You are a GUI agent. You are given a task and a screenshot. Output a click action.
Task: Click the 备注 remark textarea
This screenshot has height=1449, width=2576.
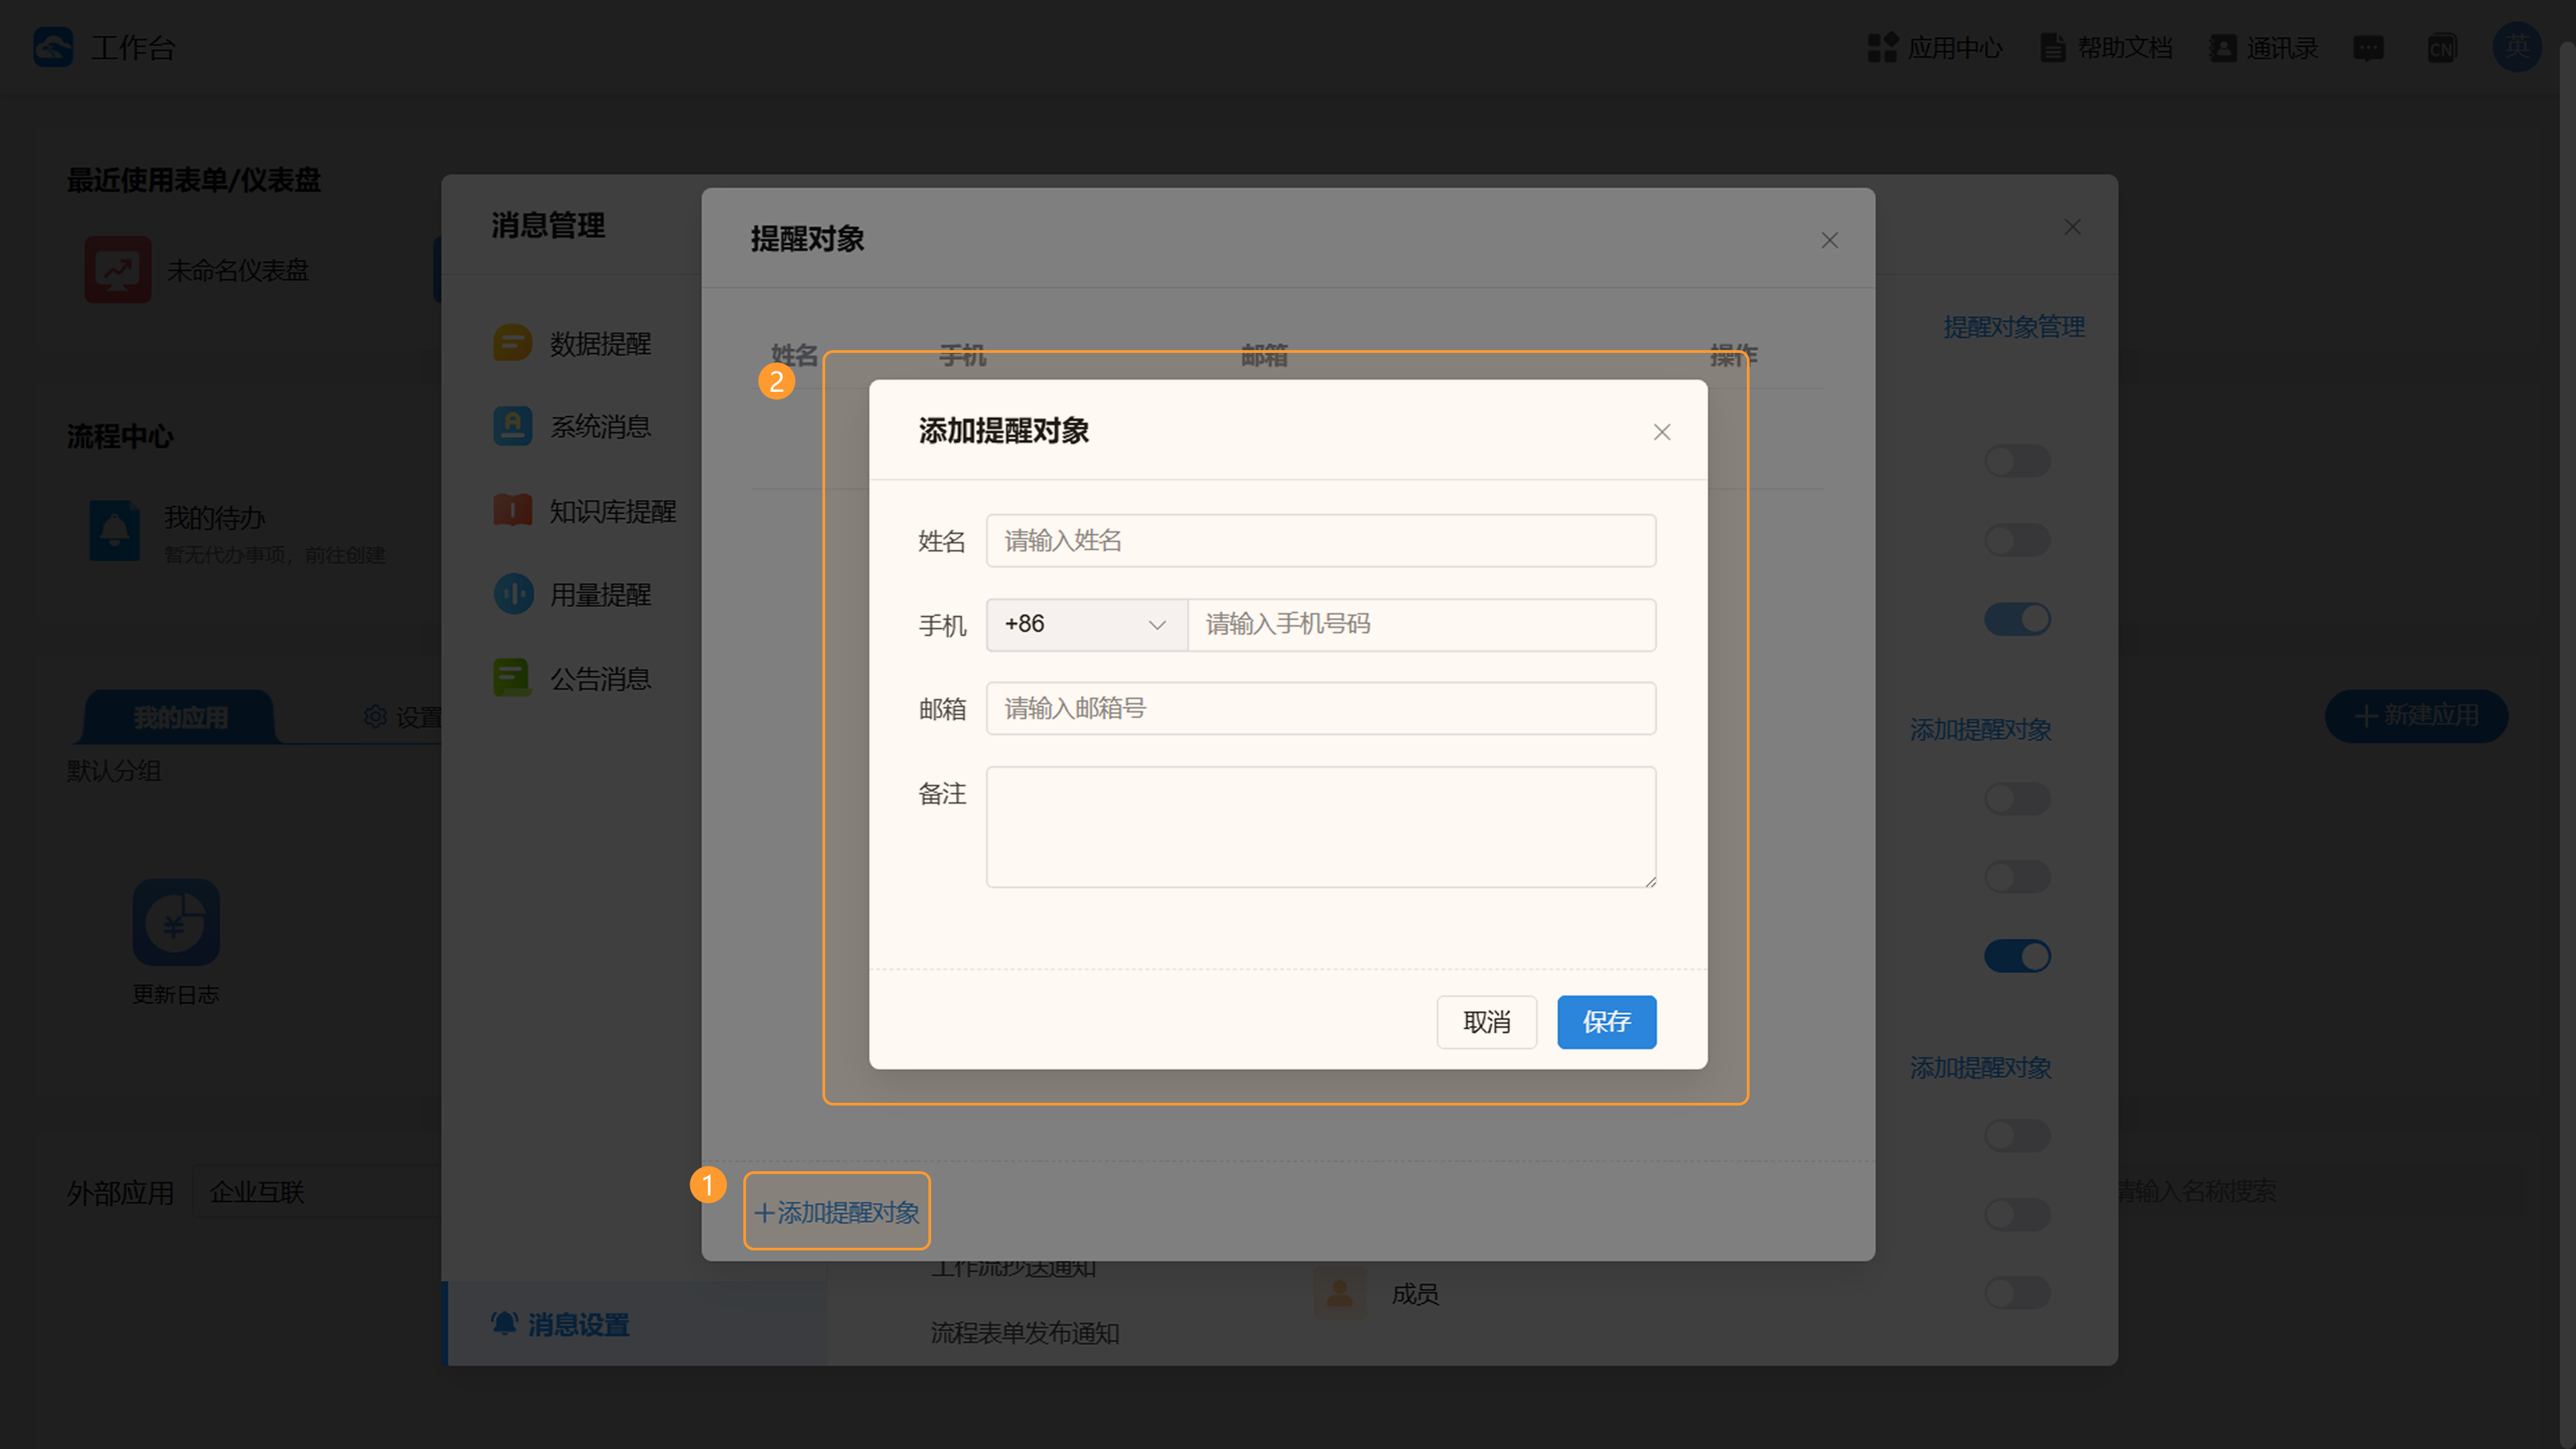point(1321,827)
